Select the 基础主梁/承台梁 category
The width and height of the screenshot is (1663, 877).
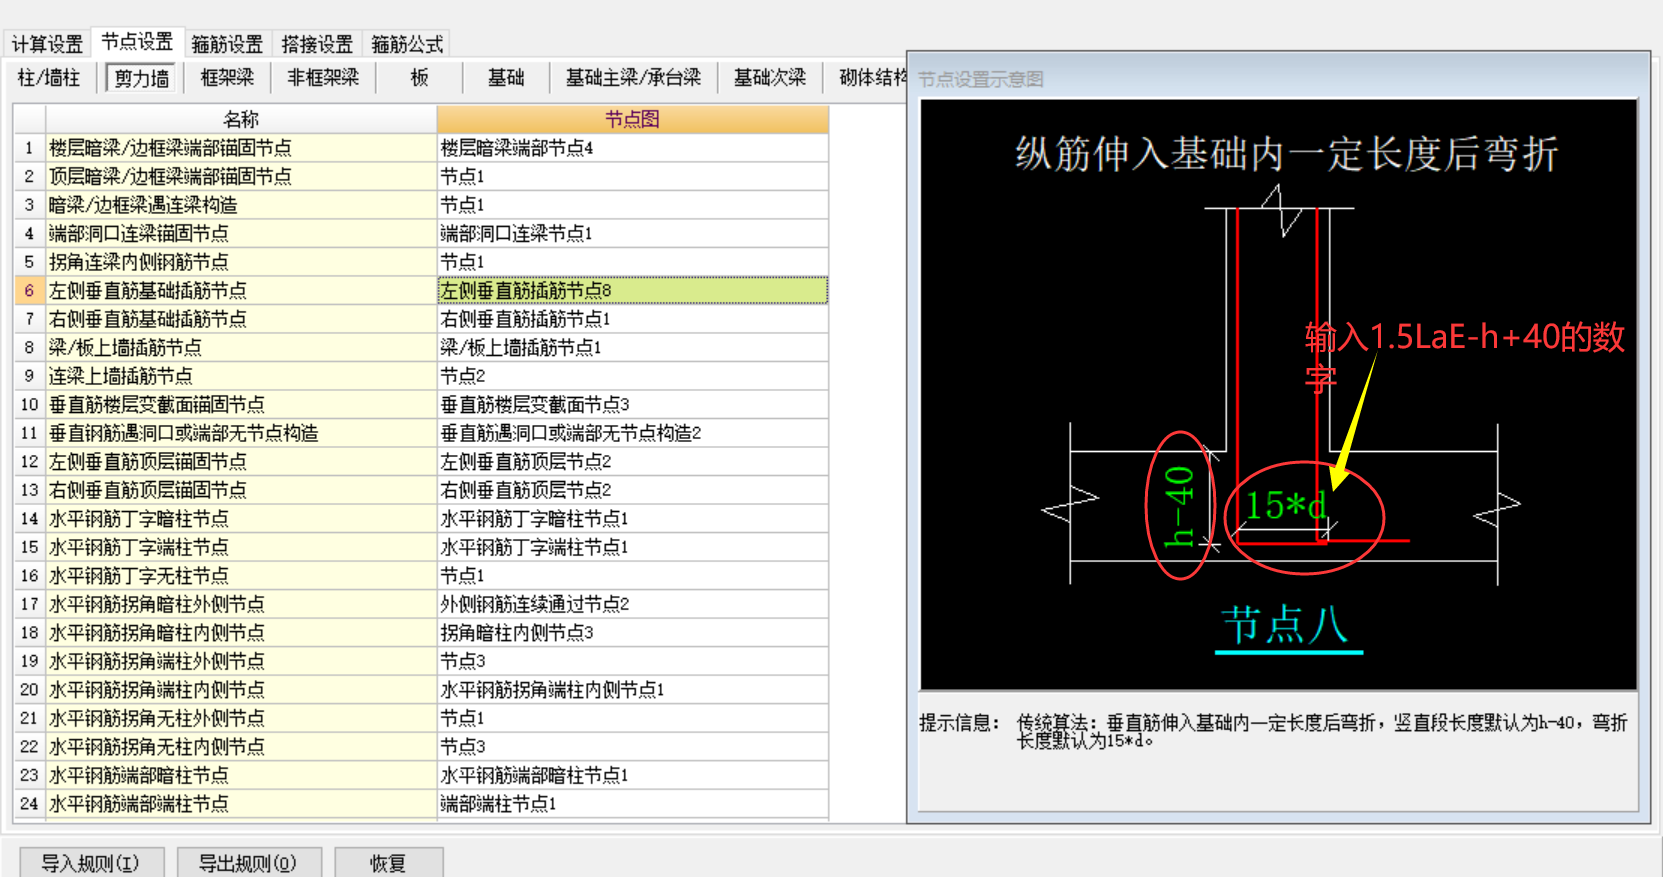(633, 77)
